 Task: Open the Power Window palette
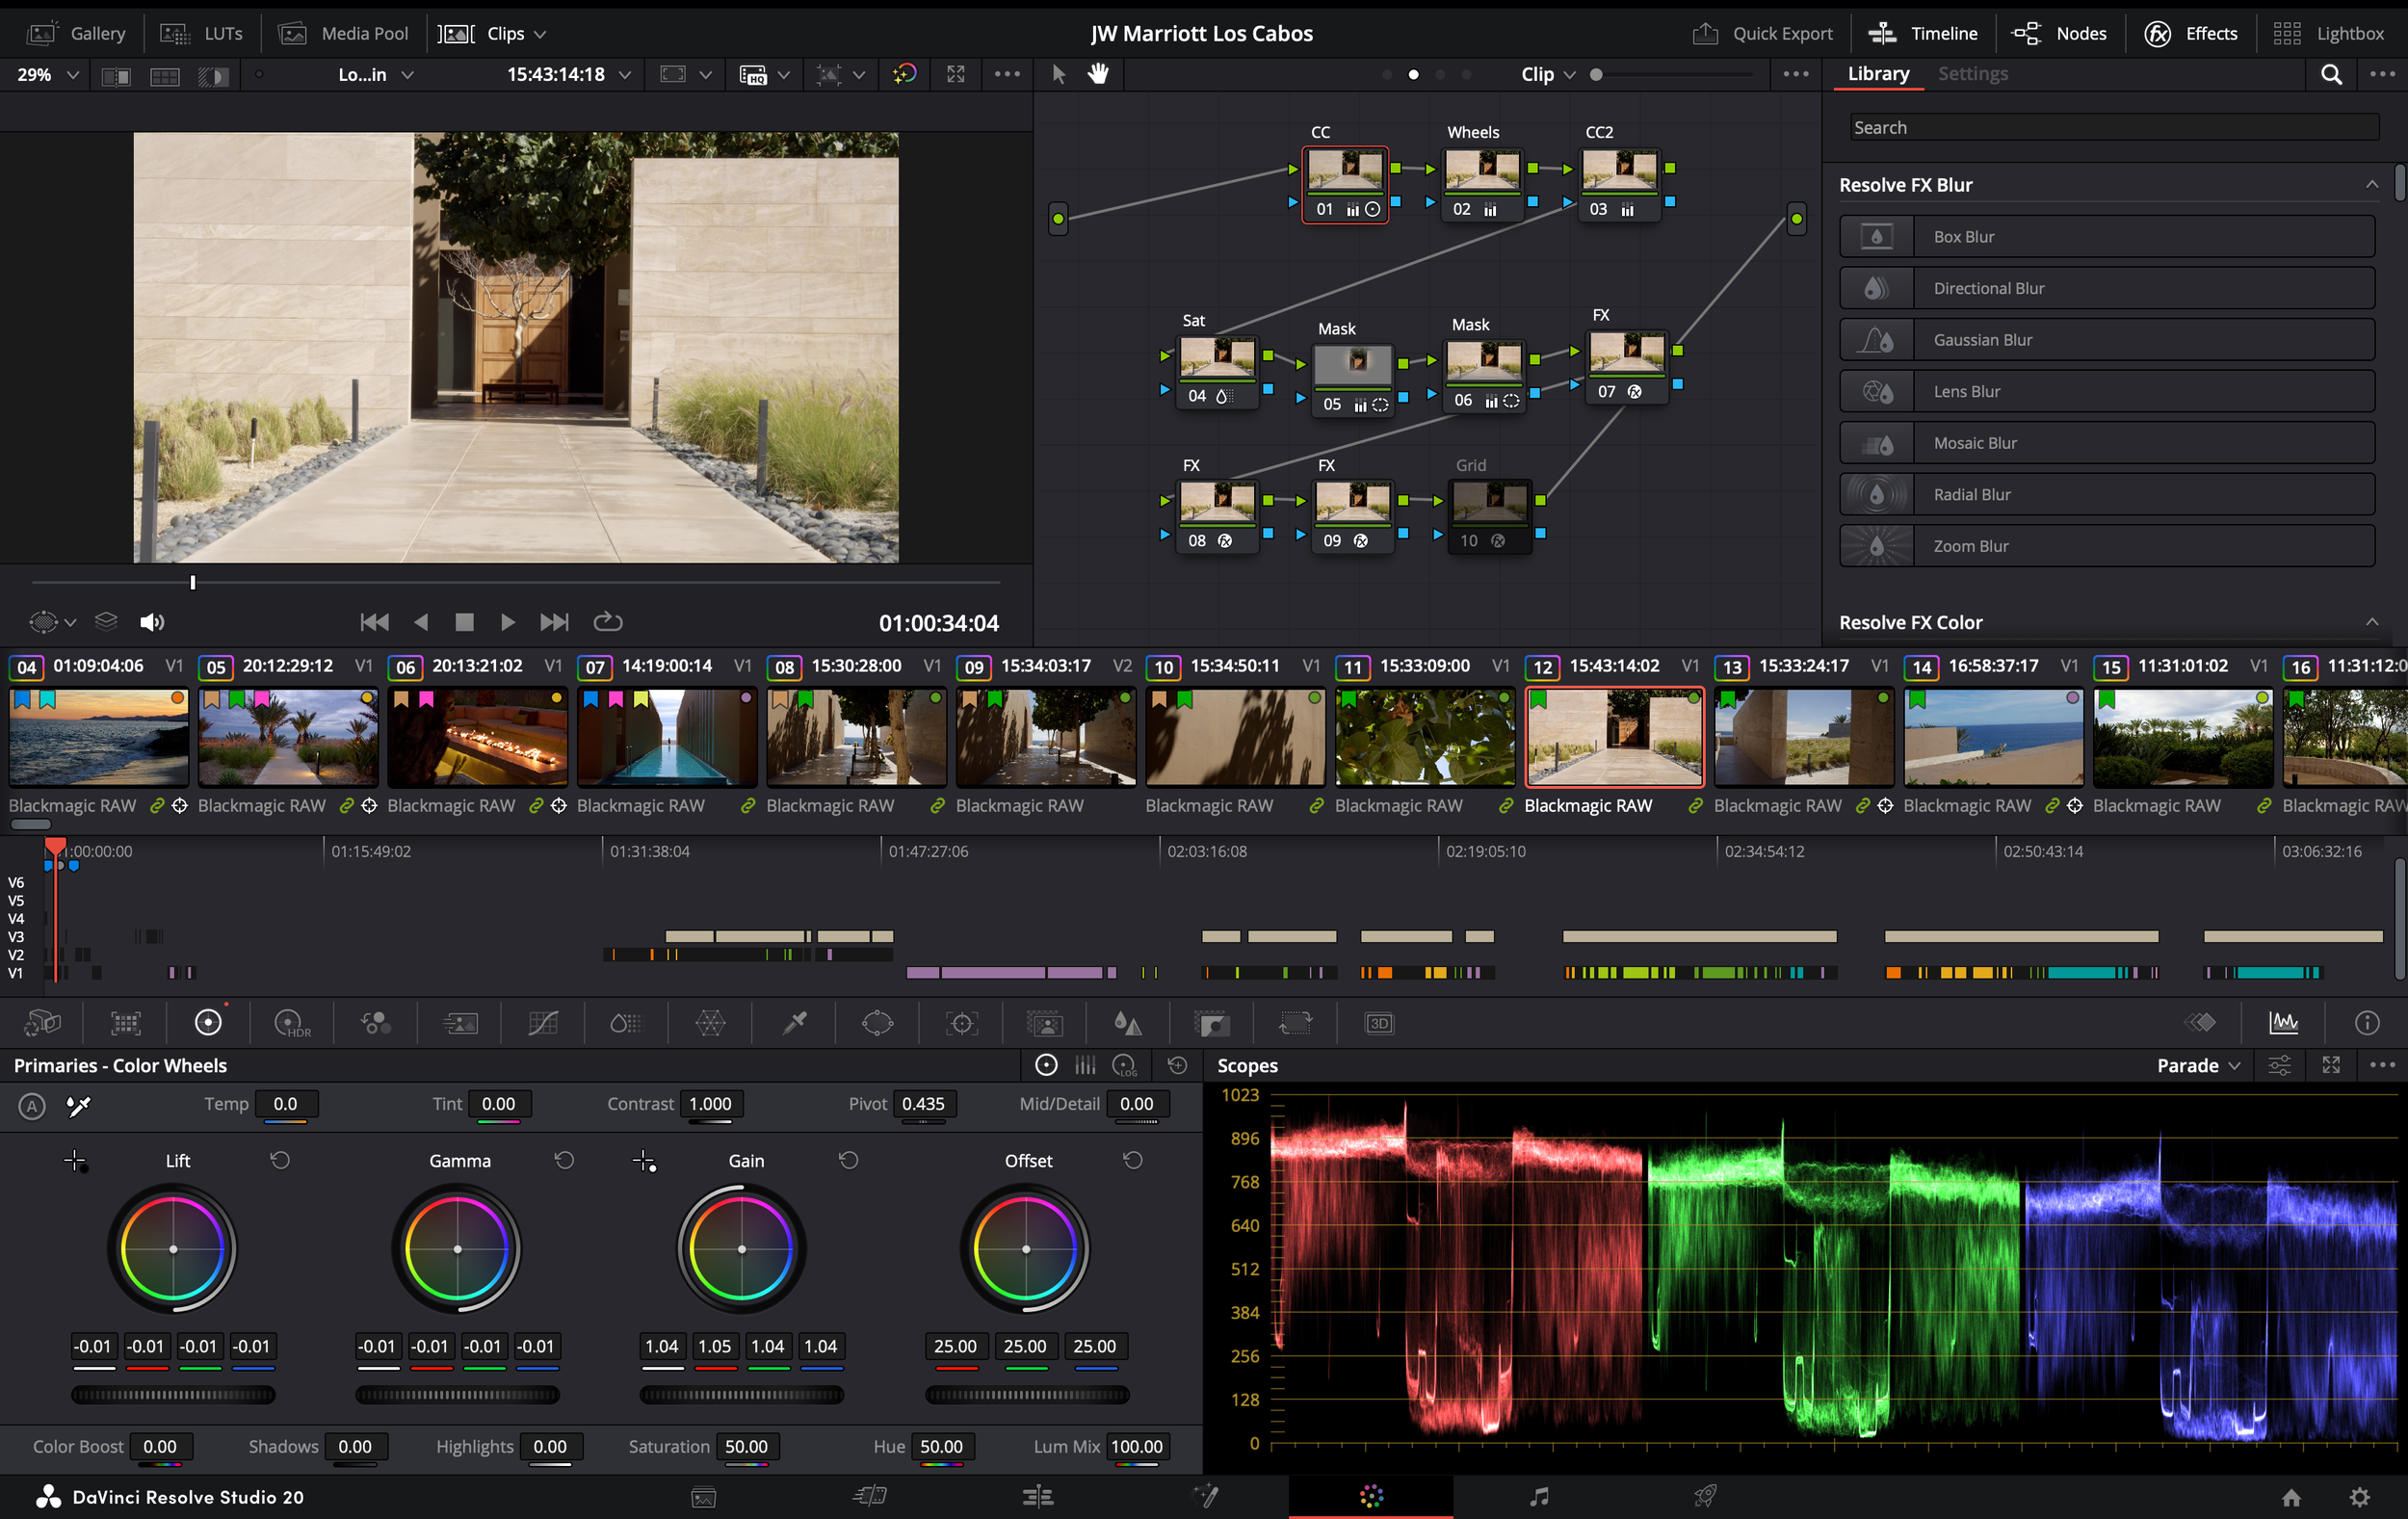[877, 1023]
